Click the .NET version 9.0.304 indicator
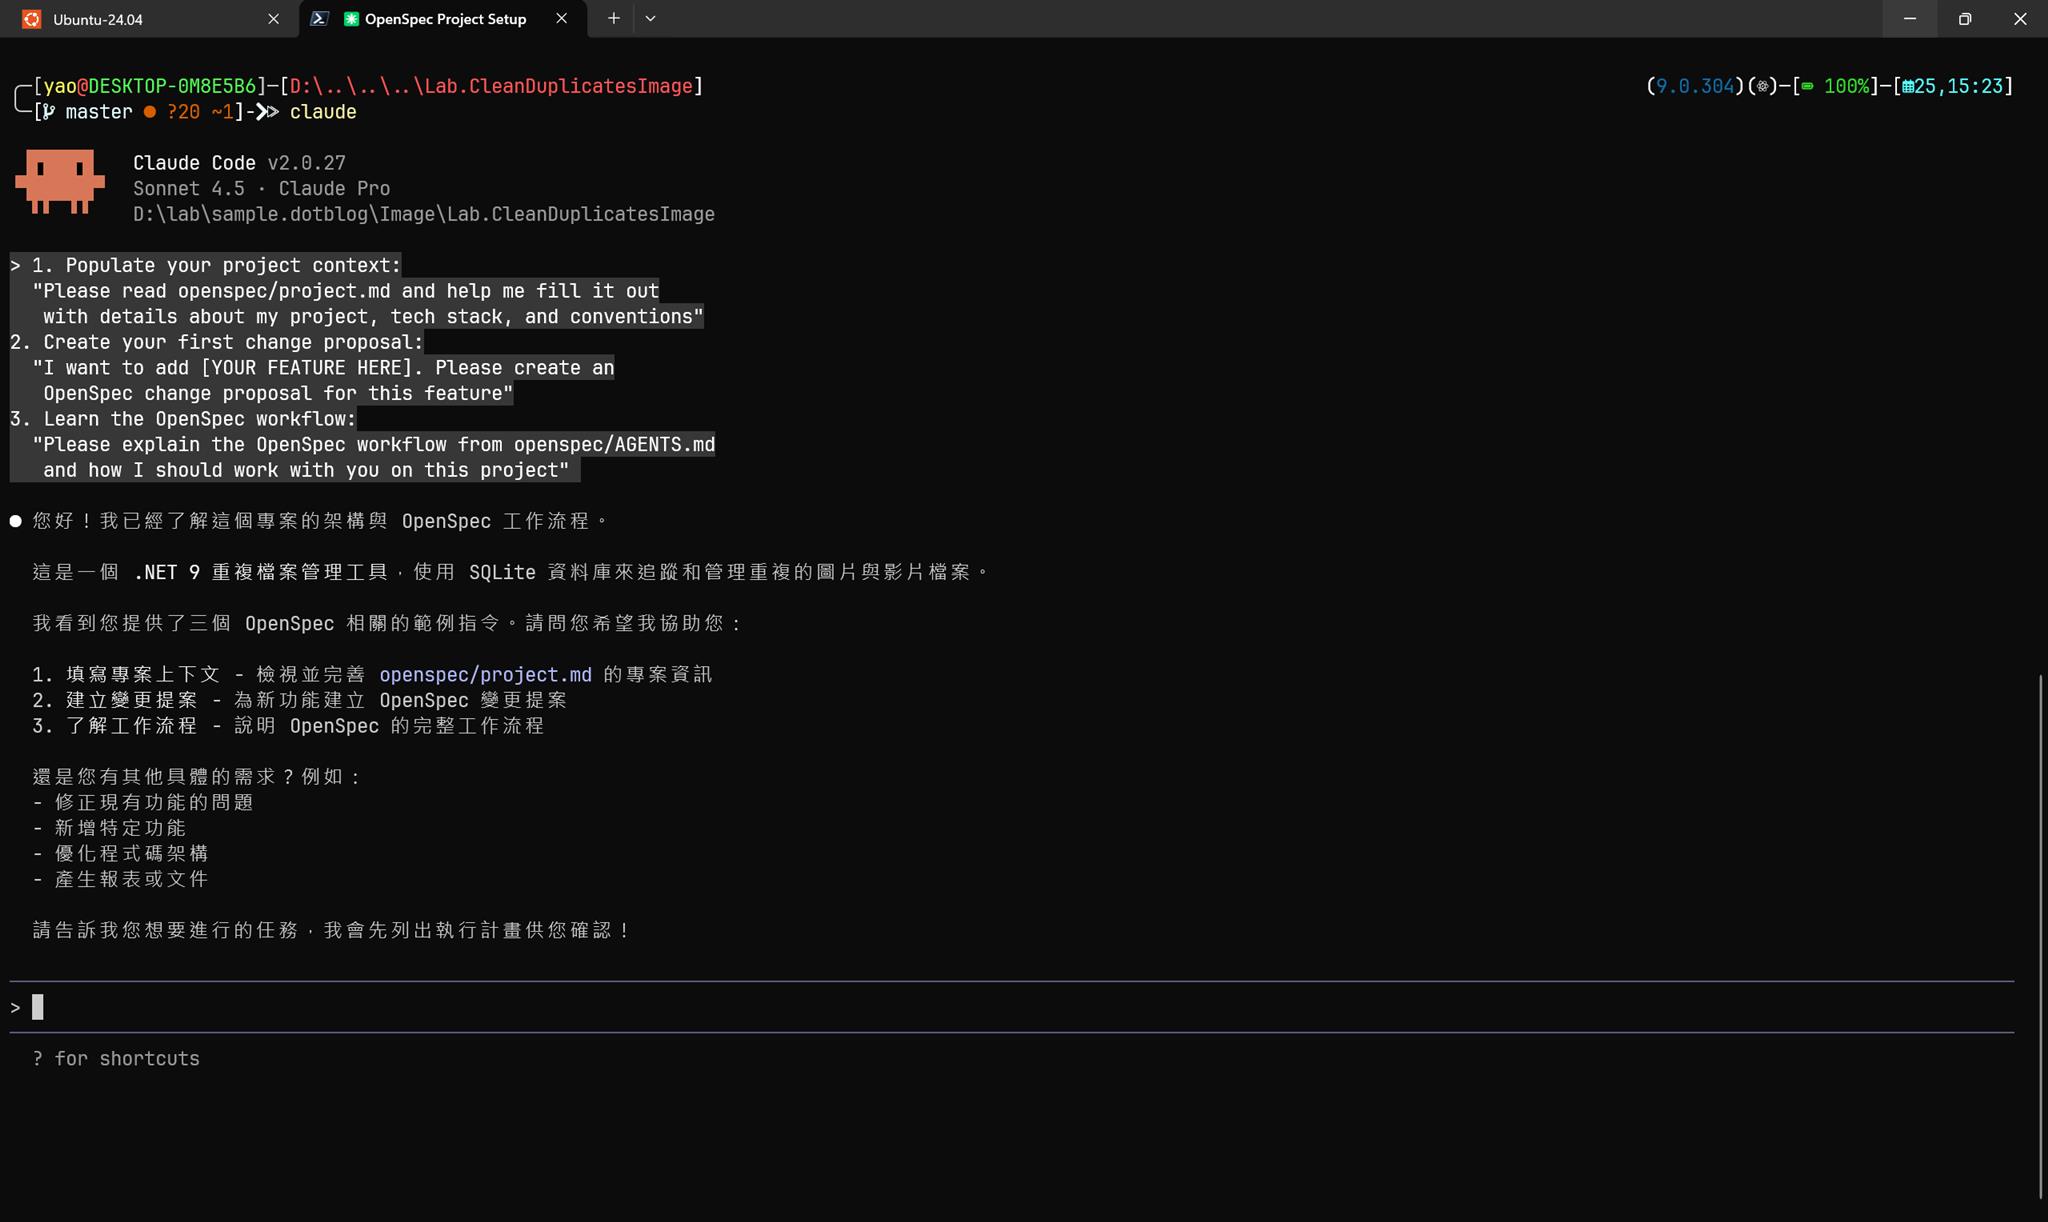 coord(1695,87)
